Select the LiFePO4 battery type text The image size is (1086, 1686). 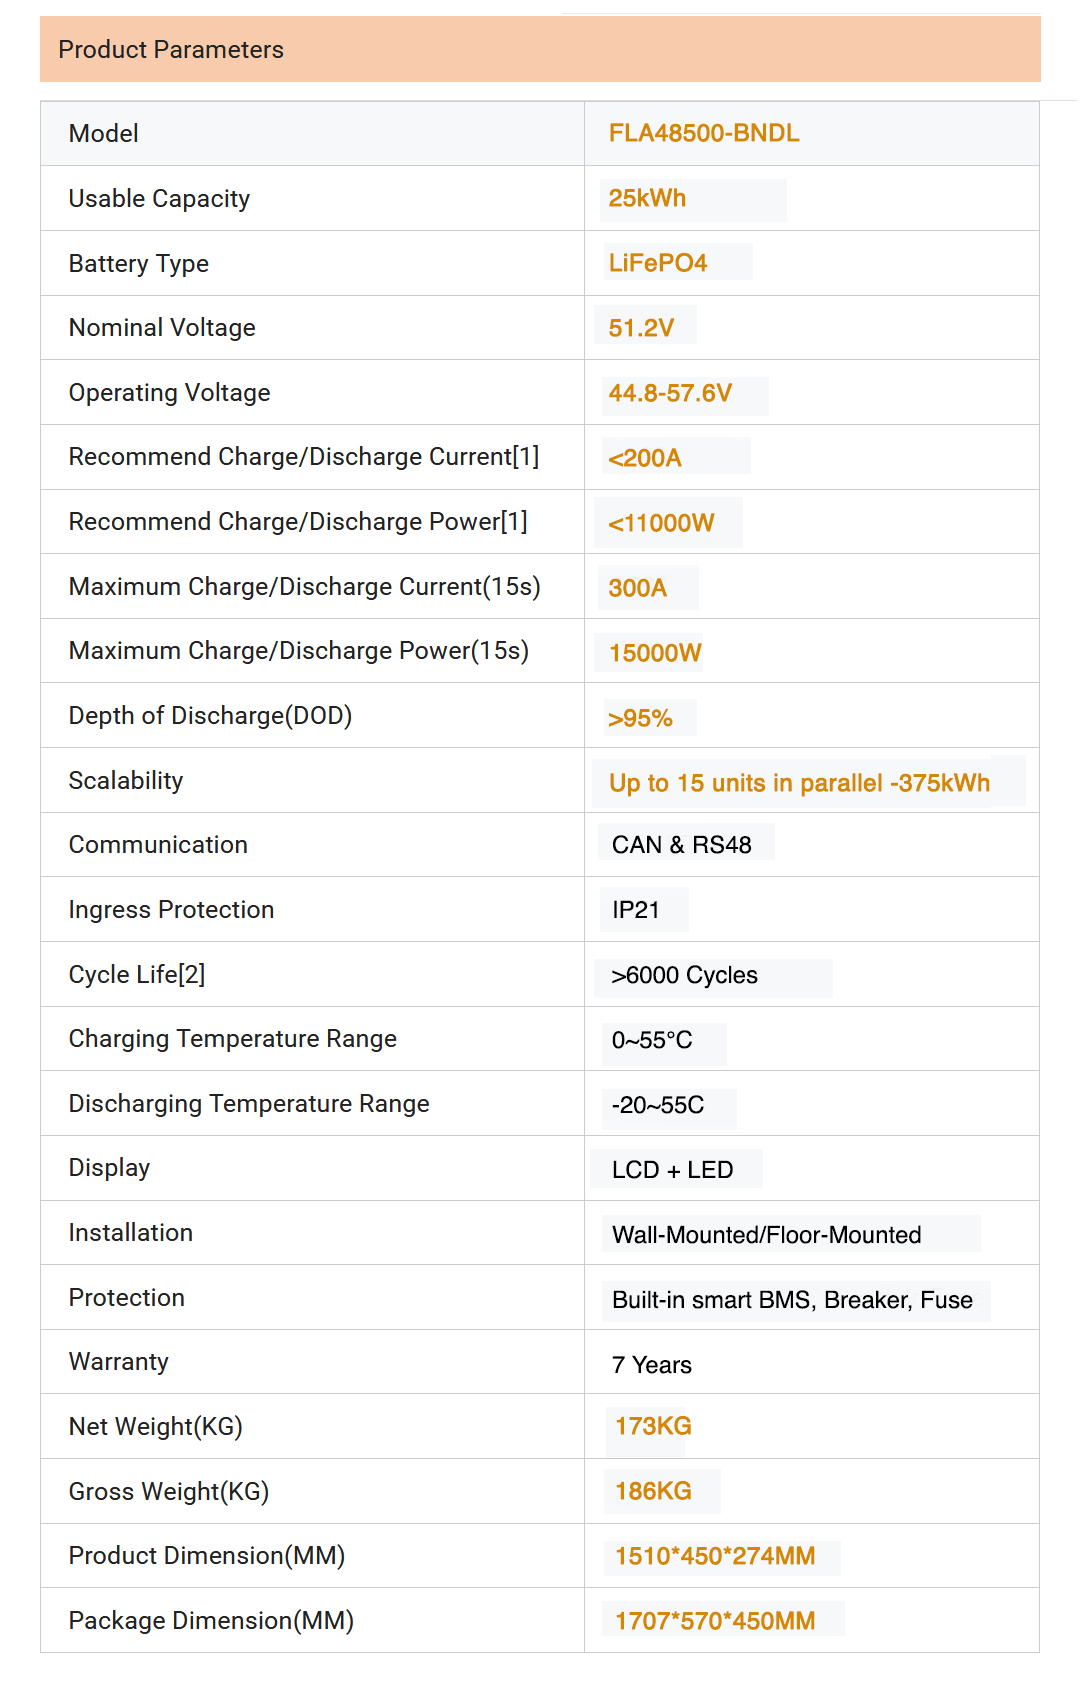[658, 263]
